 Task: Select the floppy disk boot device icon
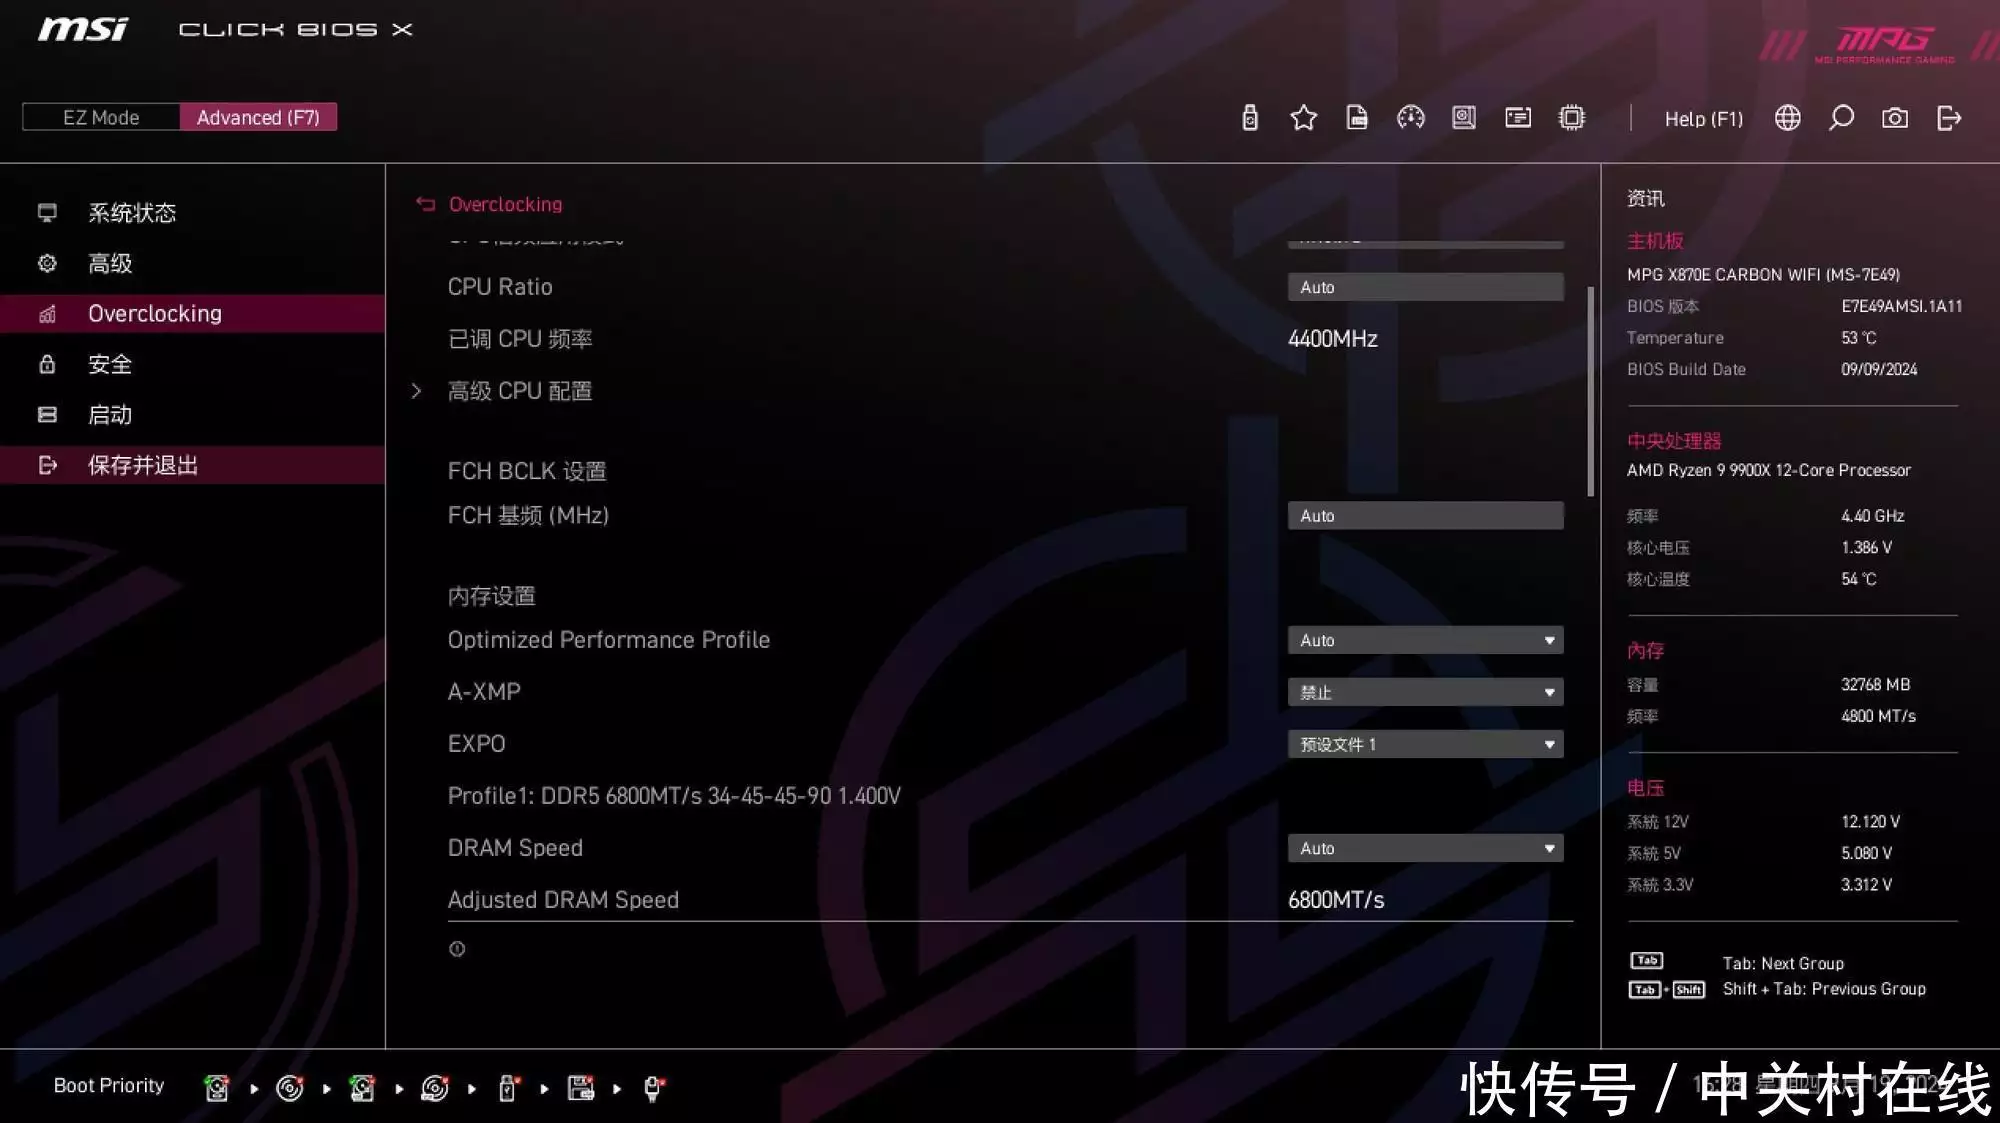pyautogui.click(x=580, y=1087)
